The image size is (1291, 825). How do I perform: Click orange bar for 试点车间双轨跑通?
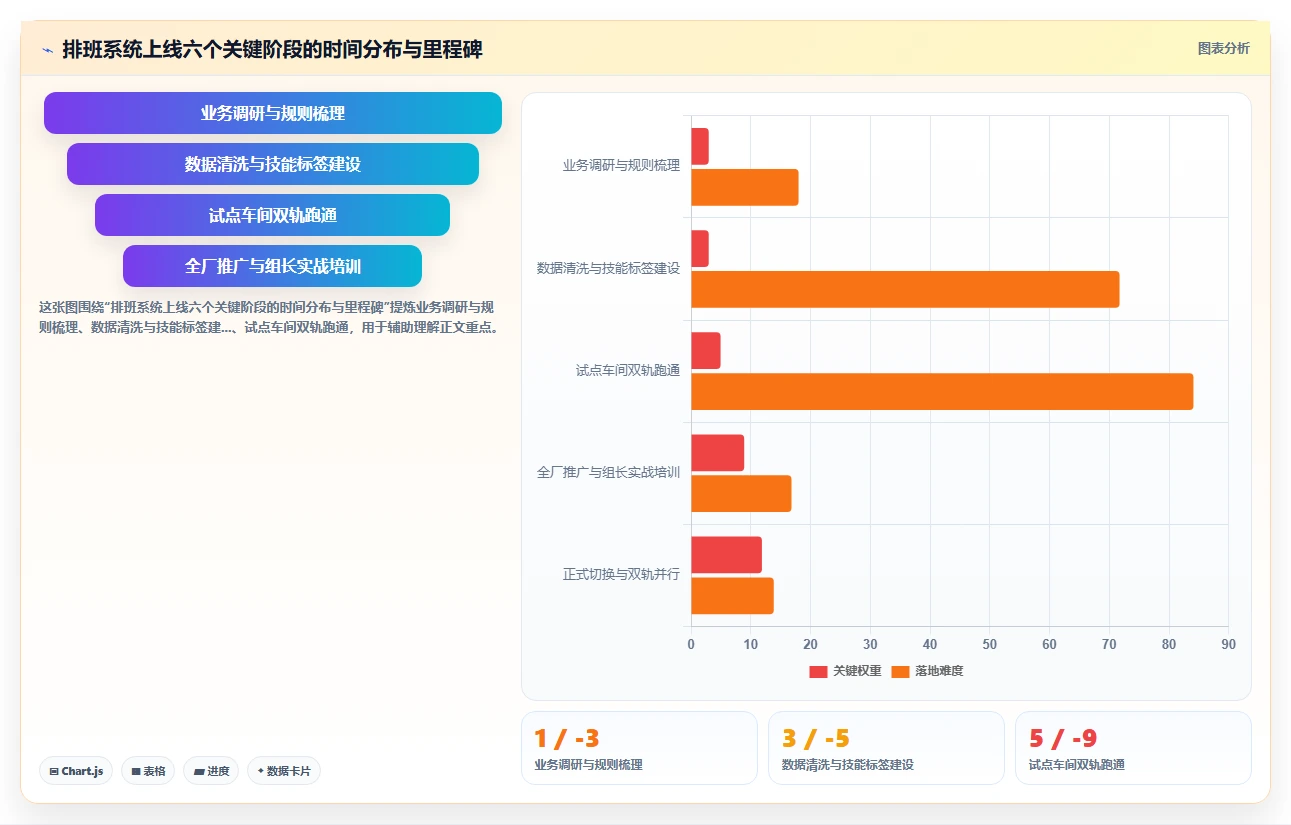pos(942,391)
